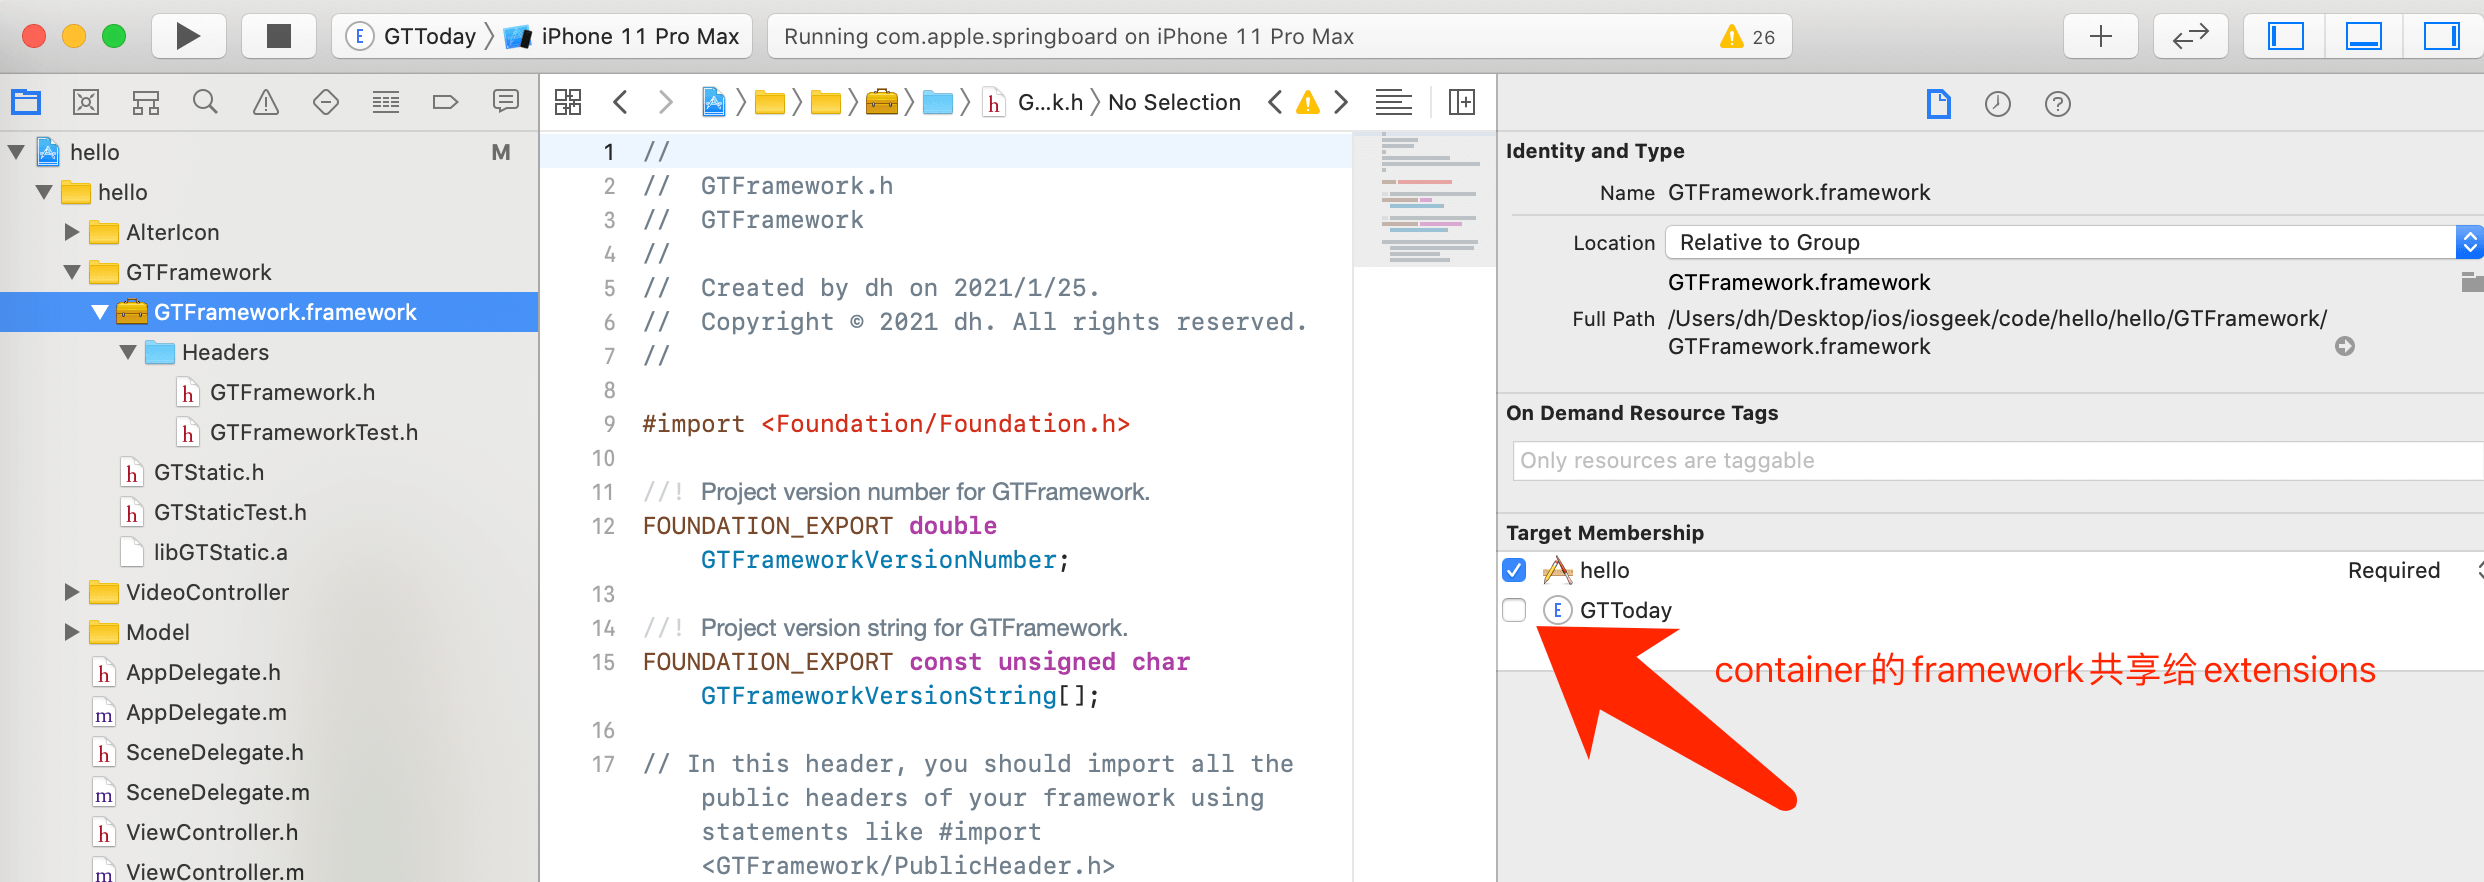Screen dimensions: 2484x882
Task: Toggle the navigator panel visibility
Action: (x=2285, y=37)
